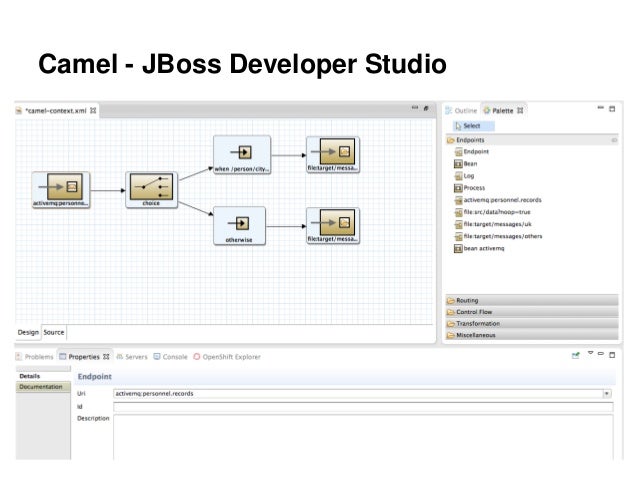Viewport: 638px width, 479px height.
Task: Minimize the Properties panel
Action: click(601, 354)
